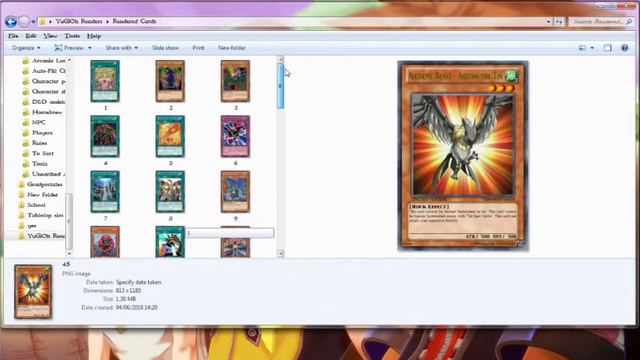640x360 pixels.
Task: Toggle the preview pane button
Action: coord(608,48)
